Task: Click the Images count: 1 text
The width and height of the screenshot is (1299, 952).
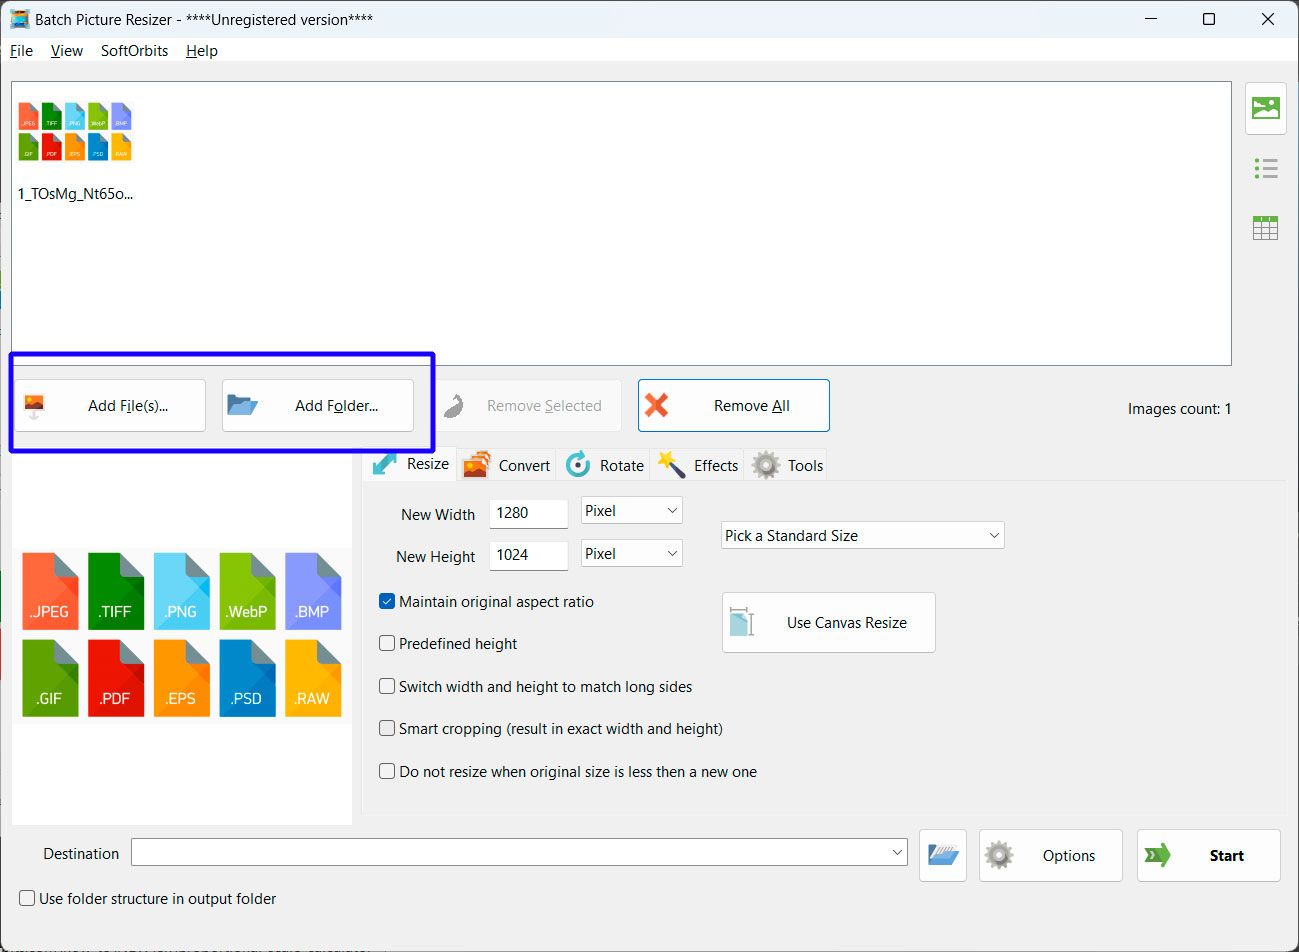Action: click(x=1180, y=409)
